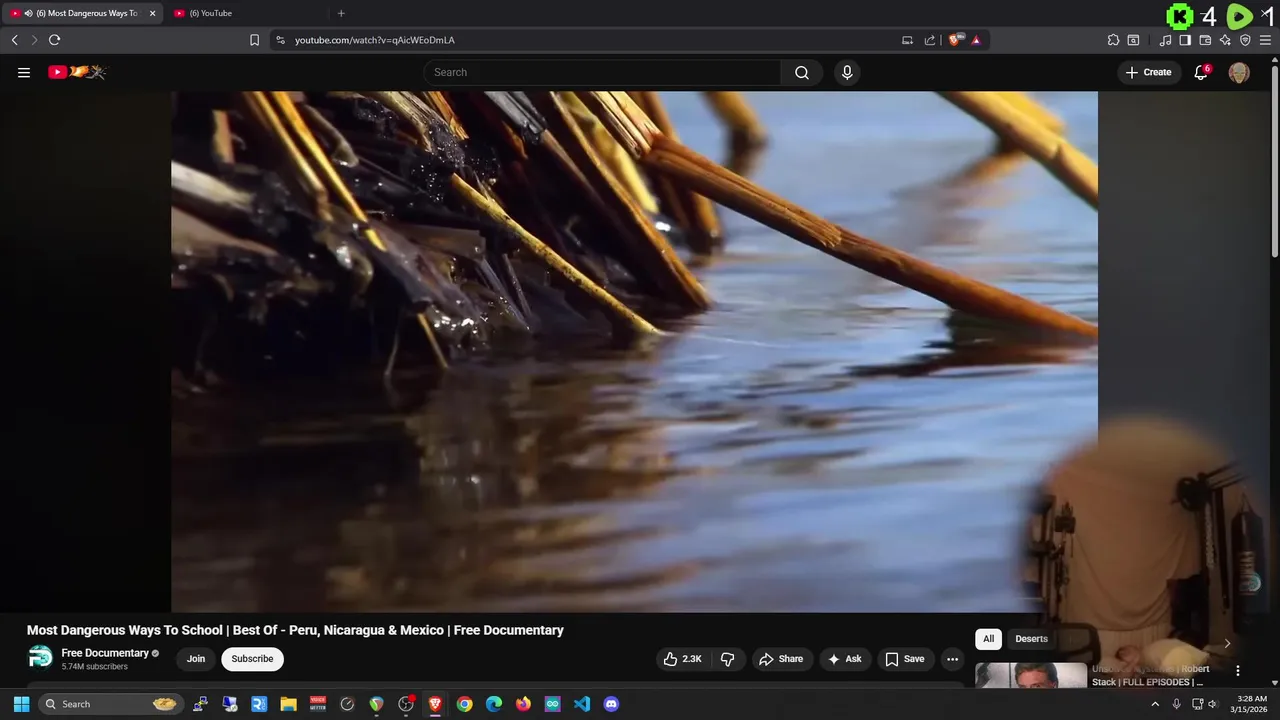
Task: Open more actions three-dot menu
Action: tap(952, 659)
